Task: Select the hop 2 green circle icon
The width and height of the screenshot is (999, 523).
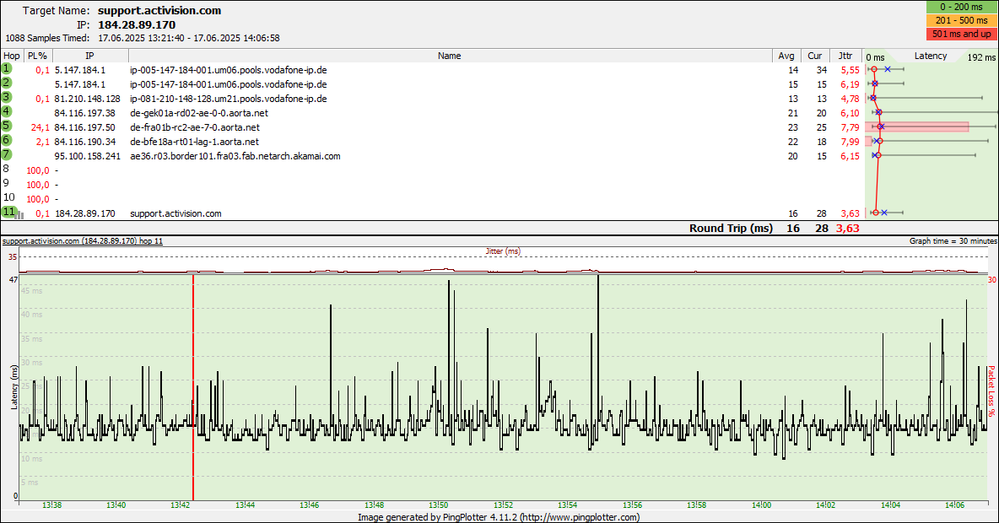Action: tap(7, 84)
